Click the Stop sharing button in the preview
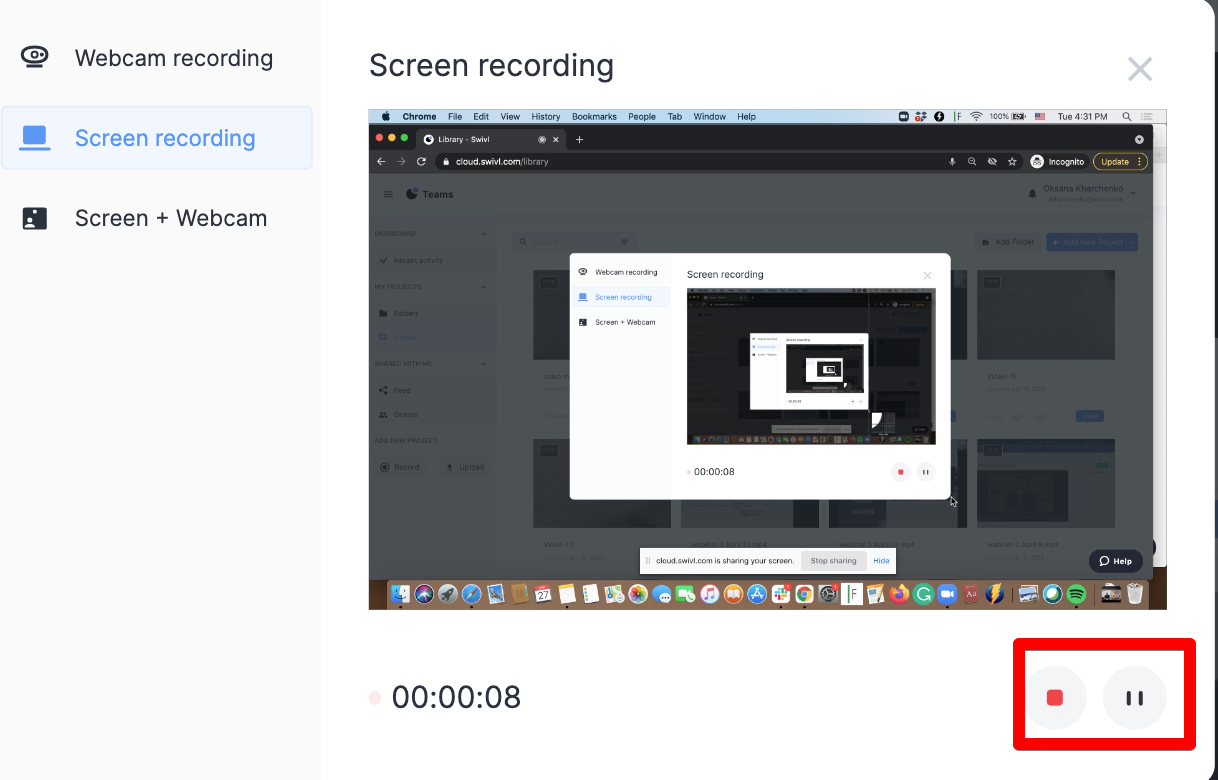The height and width of the screenshot is (780, 1218). pyautogui.click(x=833, y=561)
